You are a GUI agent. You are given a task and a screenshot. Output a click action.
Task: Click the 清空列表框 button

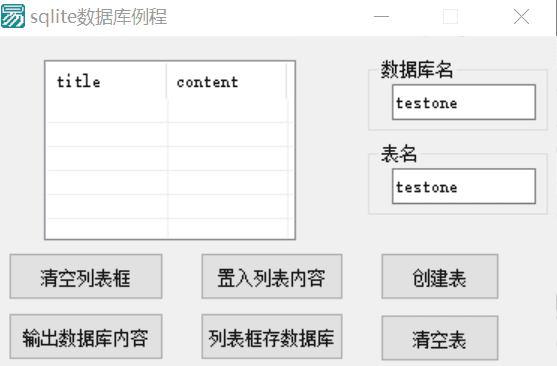(x=86, y=276)
